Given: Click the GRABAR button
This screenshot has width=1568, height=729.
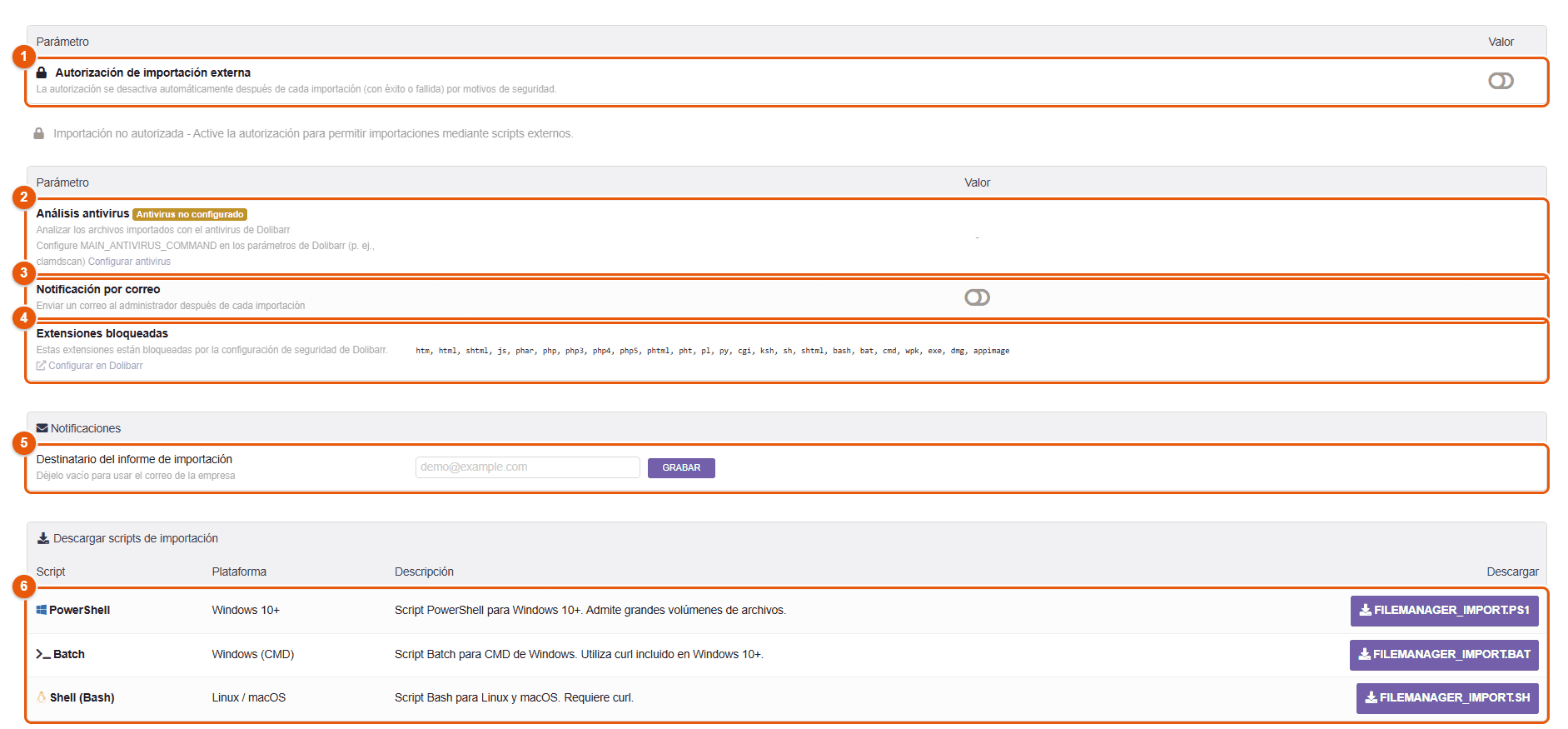Looking at the screenshot, I should pos(681,468).
